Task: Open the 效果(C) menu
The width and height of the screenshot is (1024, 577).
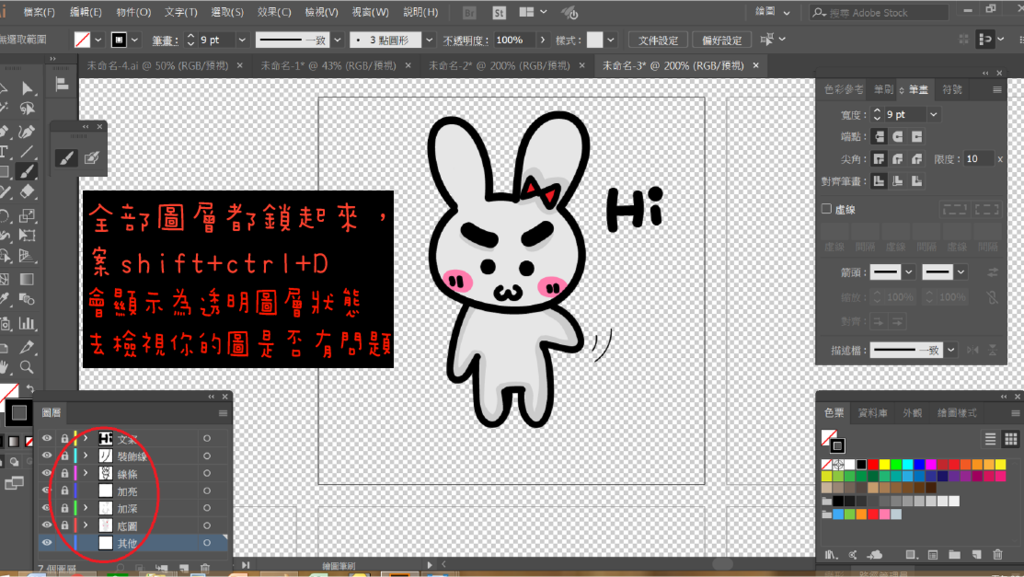Action: tap(274, 12)
